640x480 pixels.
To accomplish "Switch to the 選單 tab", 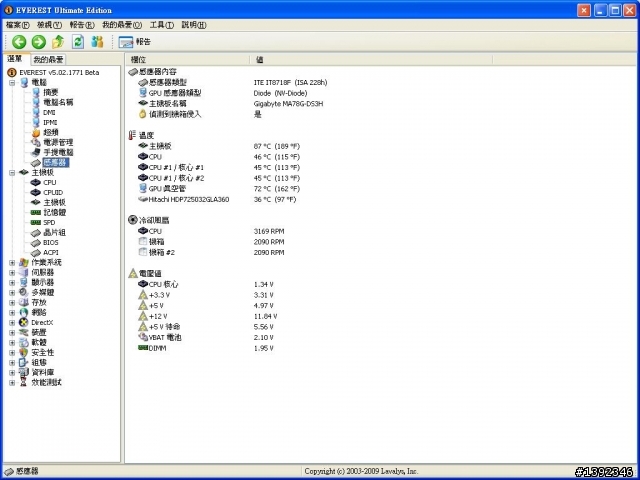I will [15, 59].
